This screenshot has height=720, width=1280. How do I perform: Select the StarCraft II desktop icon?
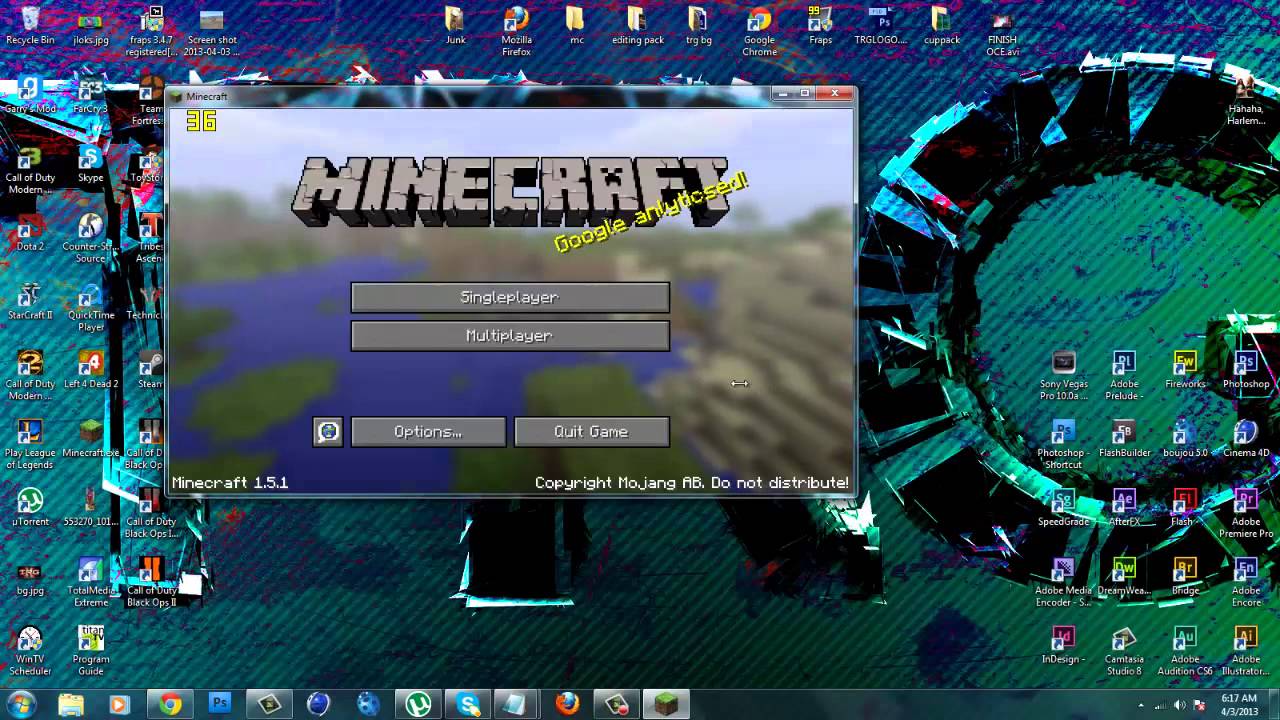coord(30,302)
